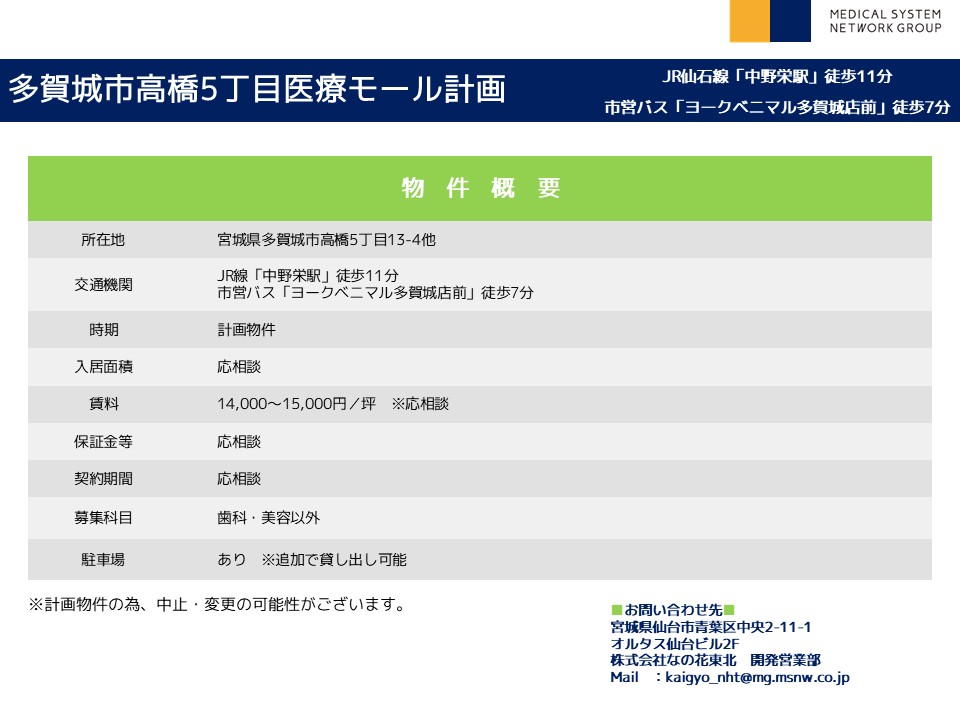Click the JR仙石線「中野栄駅」徒歩11分 header text
This screenshot has height=720, width=960.
click(x=777, y=76)
